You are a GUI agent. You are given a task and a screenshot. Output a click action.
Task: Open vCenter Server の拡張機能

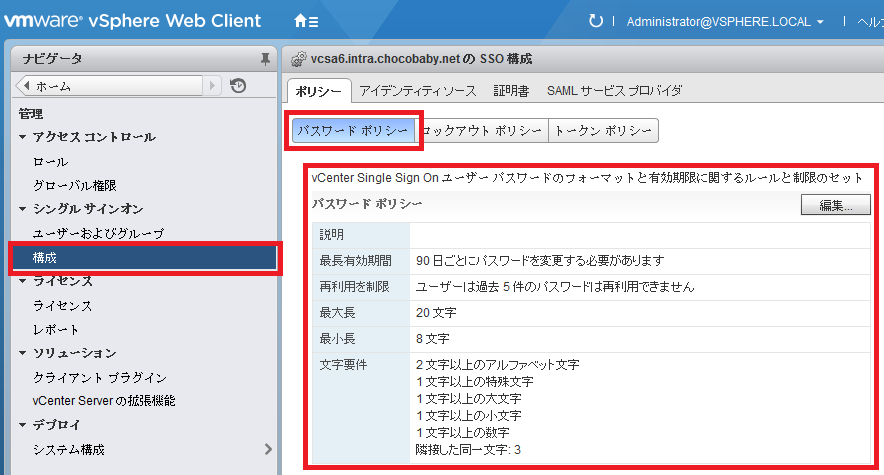[104, 401]
